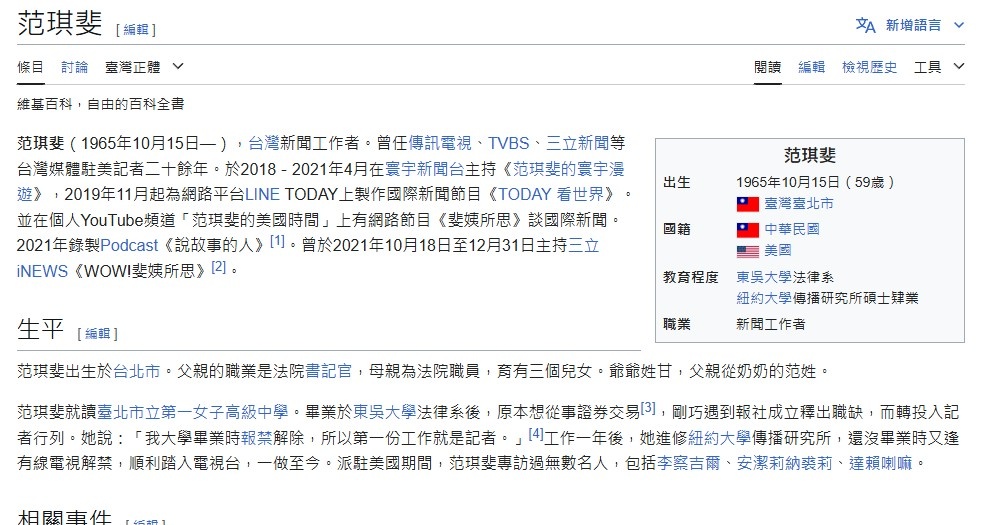
Task: Open the 李察吉爾 link
Action: (688, 463)
